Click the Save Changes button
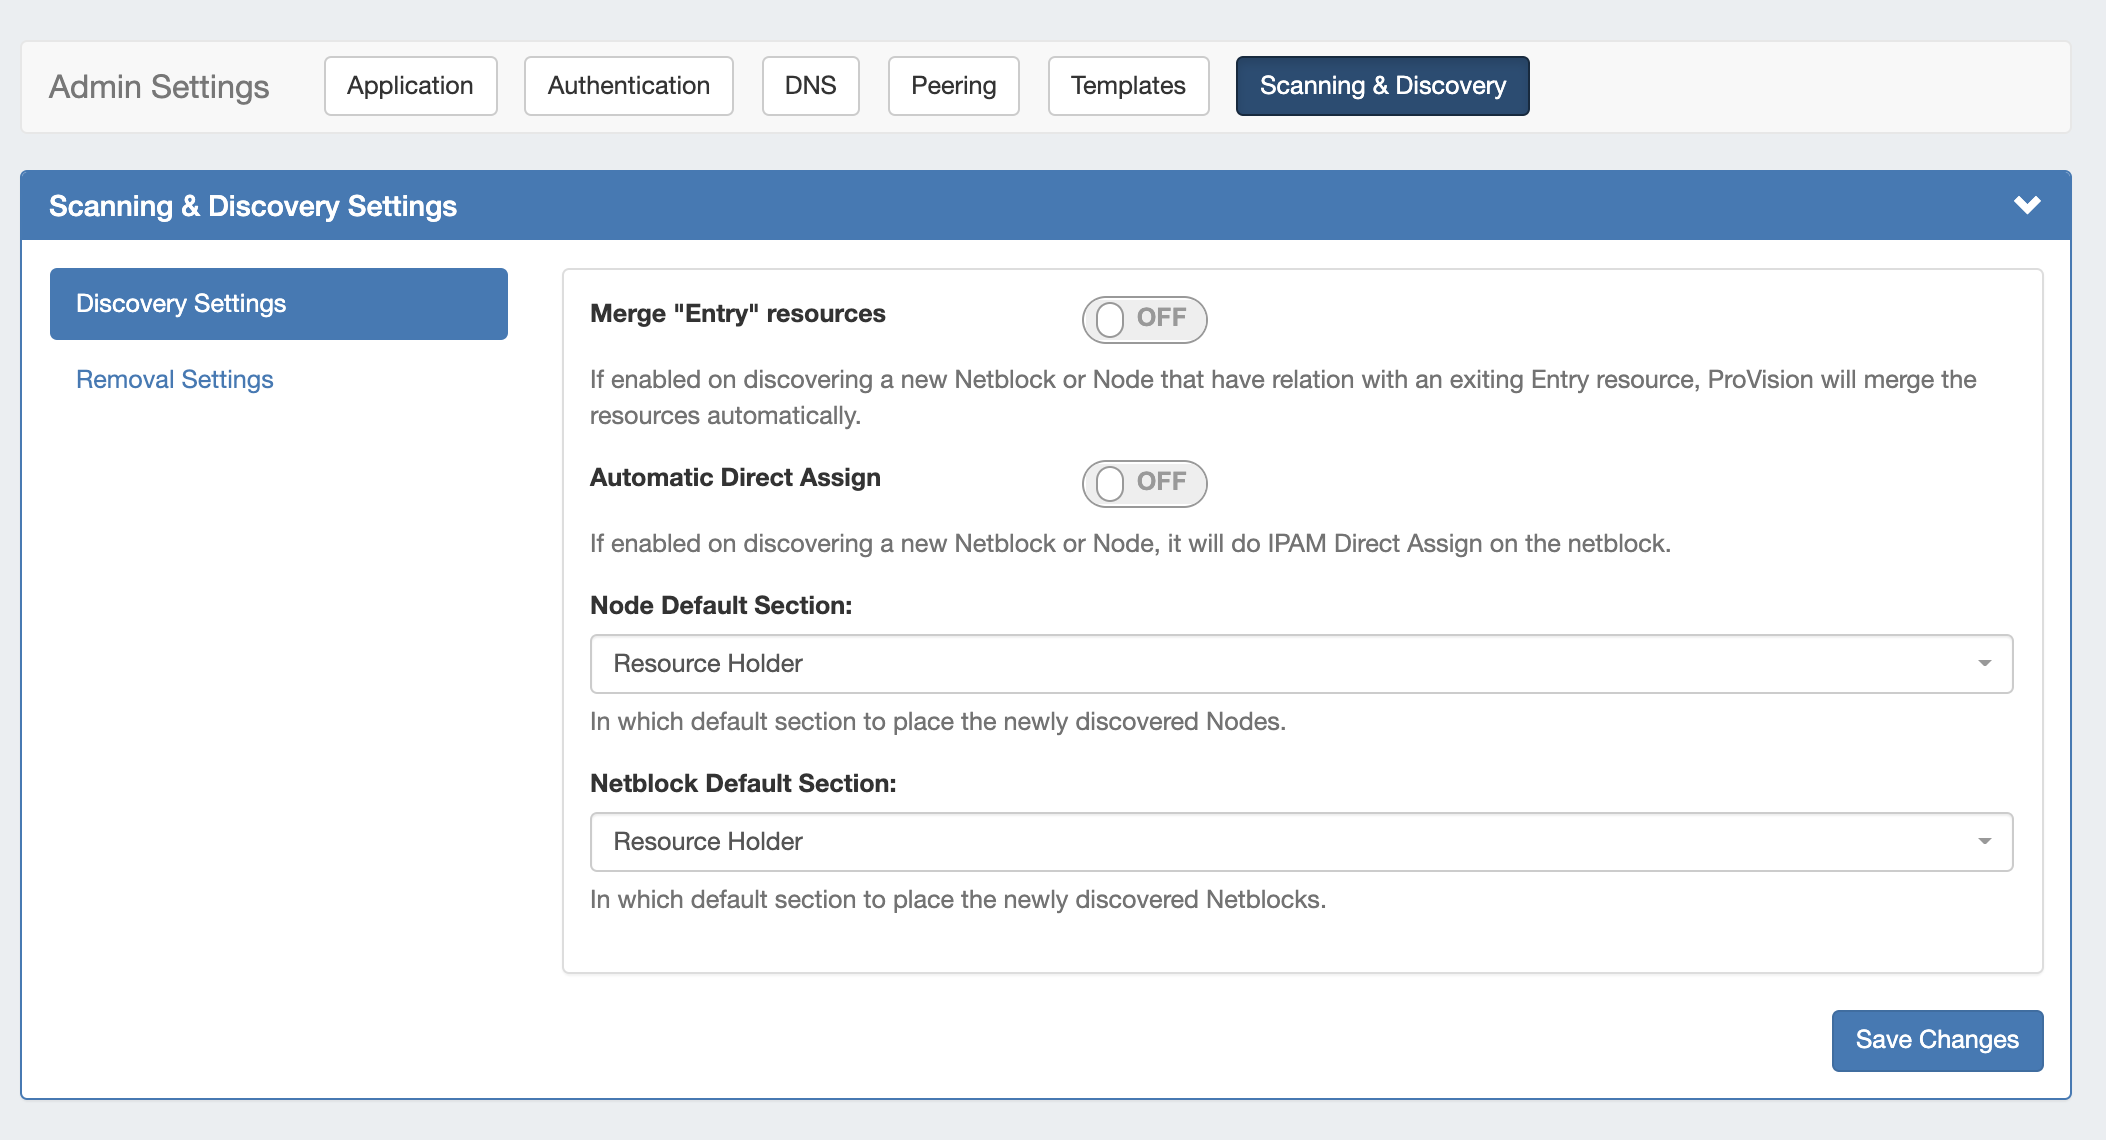This screenshot has height=1140, width=2106. pyautogui.click(x=1936, y=1040)
